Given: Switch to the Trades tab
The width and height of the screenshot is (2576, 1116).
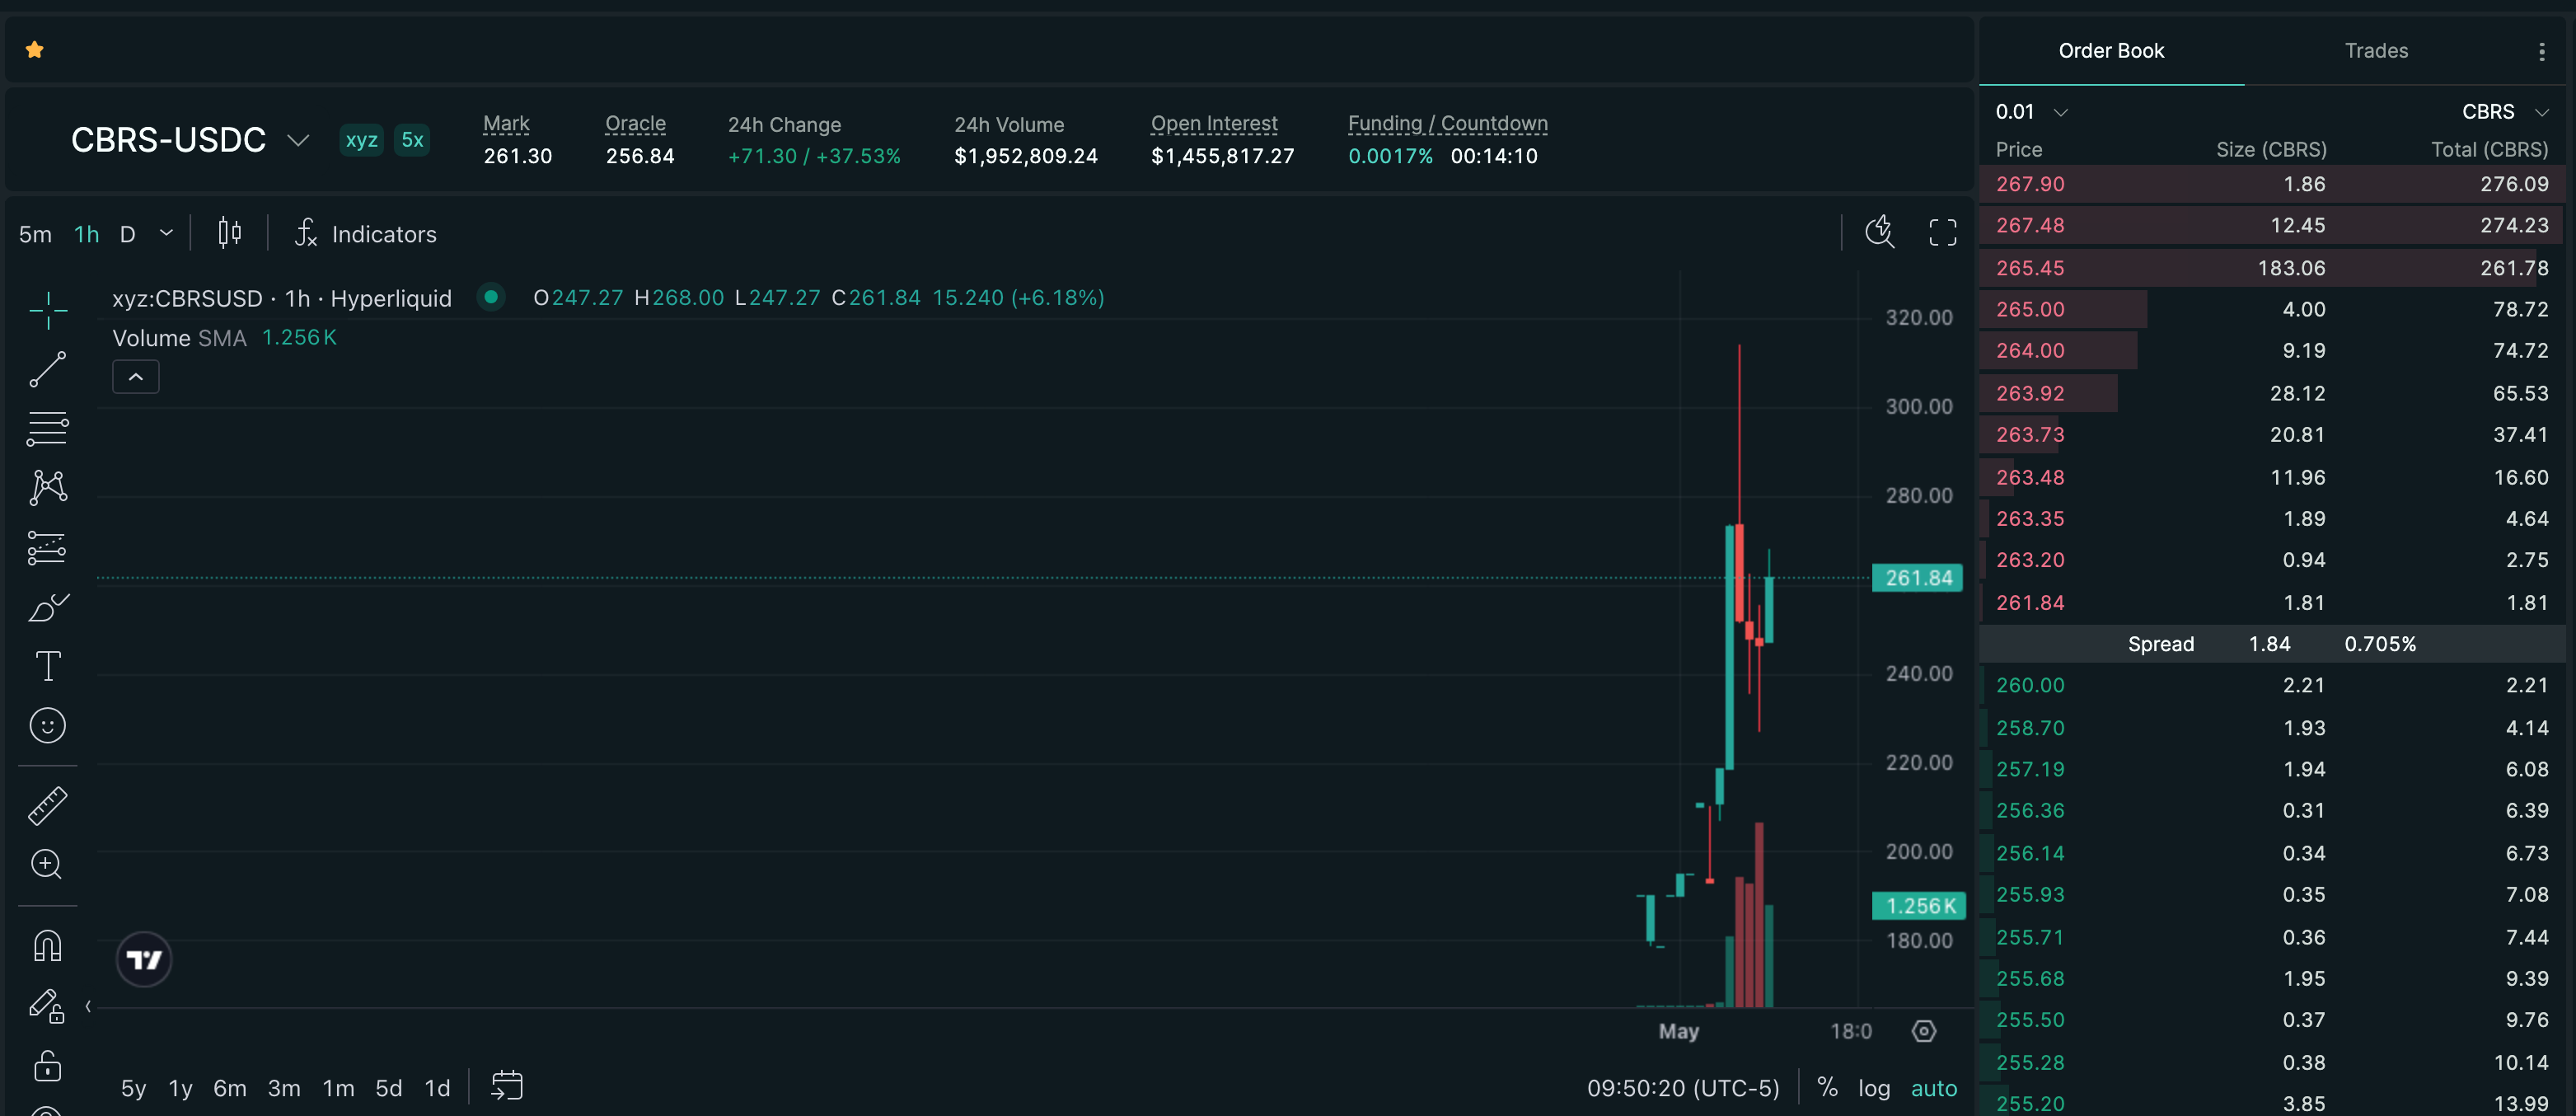Looking at the screenshot, I should coord(2376,51).
